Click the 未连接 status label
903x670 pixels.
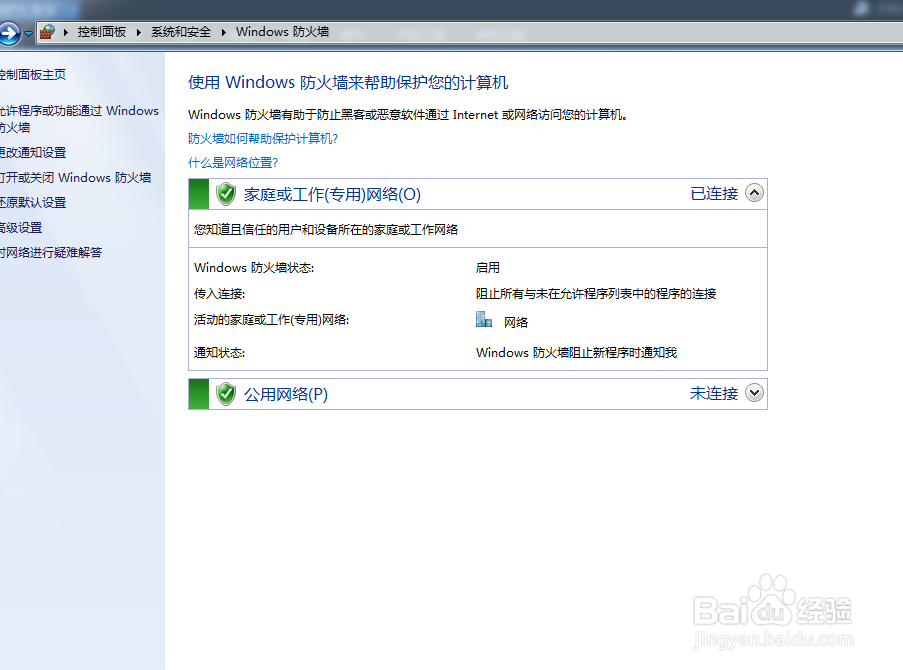coord(714,393)
